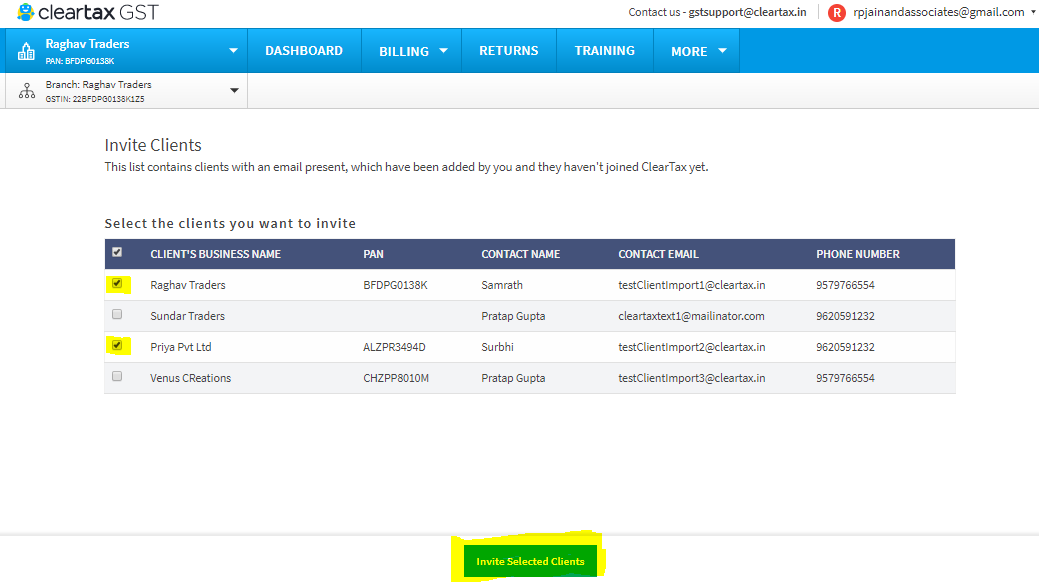The height and width of the screenshot is (582, 1039).
Task: Click the CONTACT EMAIL column header
Action: pyautogui.click(x=659, y=254)
